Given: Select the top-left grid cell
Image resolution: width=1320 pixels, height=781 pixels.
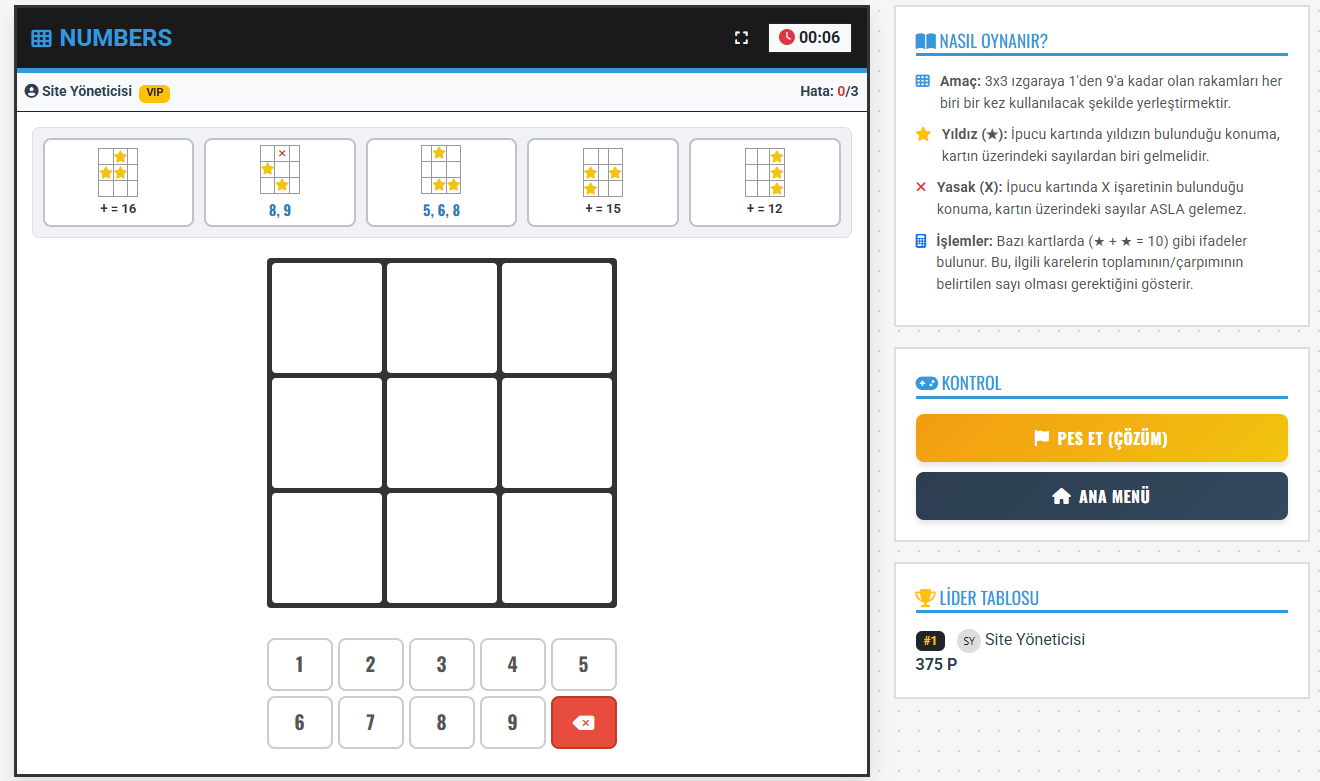Looking at the screenshot, I should [327, 318].
